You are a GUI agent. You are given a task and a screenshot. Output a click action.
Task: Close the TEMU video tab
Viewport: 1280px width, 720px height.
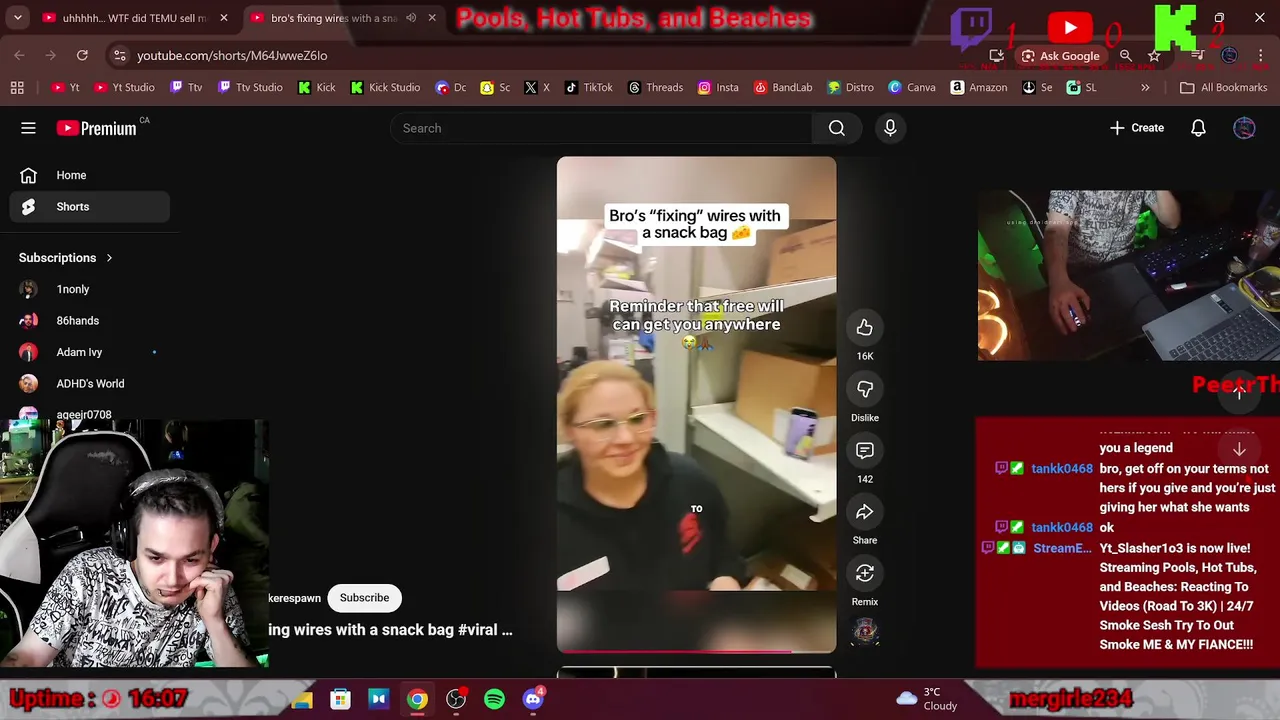[224, 18]
